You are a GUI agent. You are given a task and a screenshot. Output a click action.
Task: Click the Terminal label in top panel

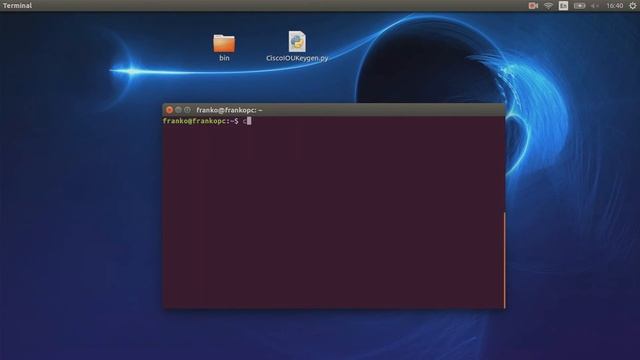tap(17, 5)
